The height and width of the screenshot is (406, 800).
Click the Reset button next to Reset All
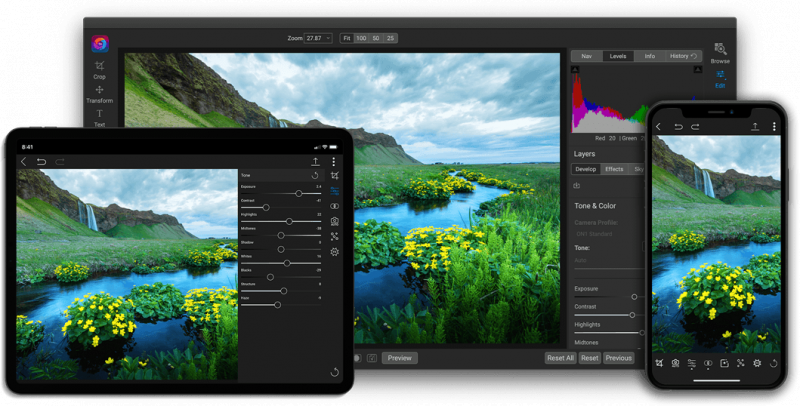tap(590, 358)
